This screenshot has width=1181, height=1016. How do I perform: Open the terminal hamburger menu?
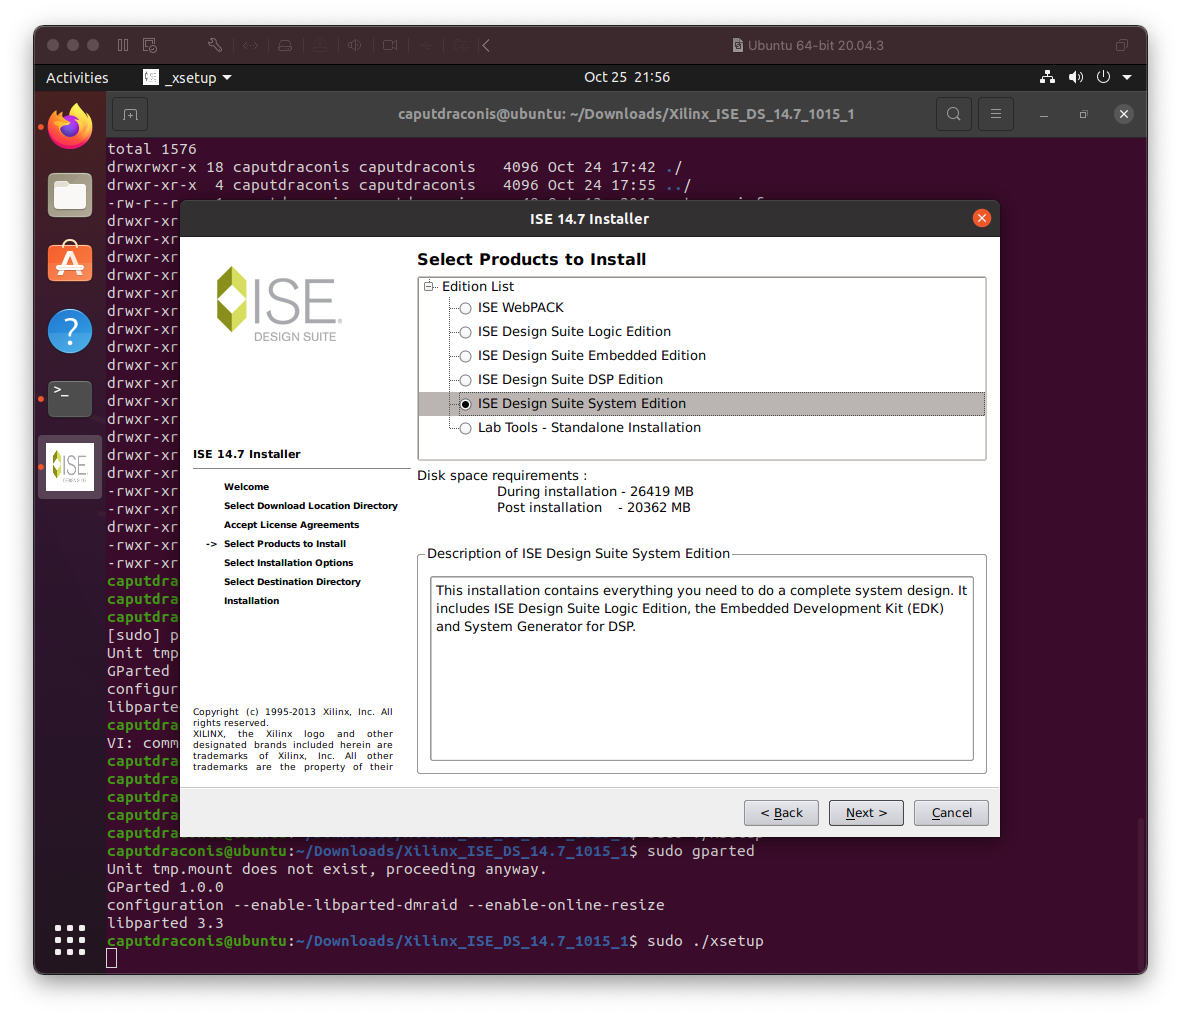(996, 114)
